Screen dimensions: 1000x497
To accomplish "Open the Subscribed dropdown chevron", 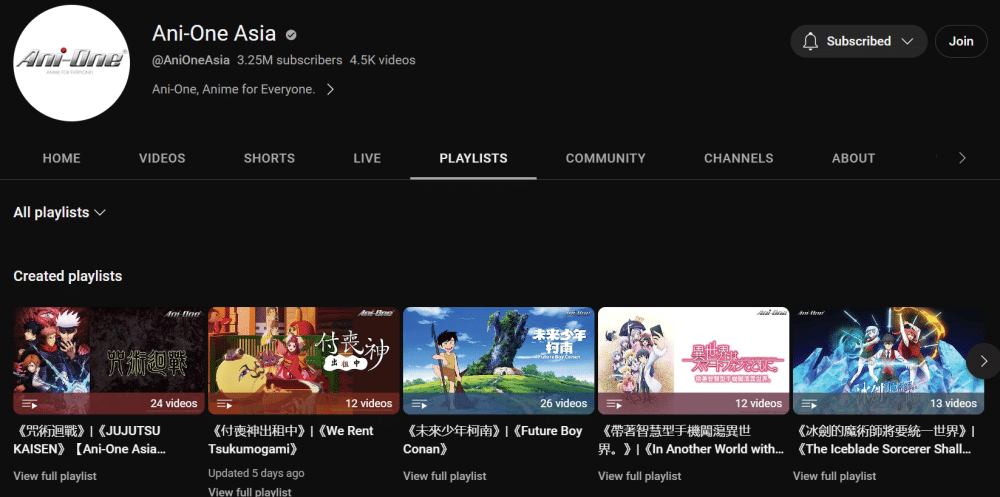I will [907, 41].
